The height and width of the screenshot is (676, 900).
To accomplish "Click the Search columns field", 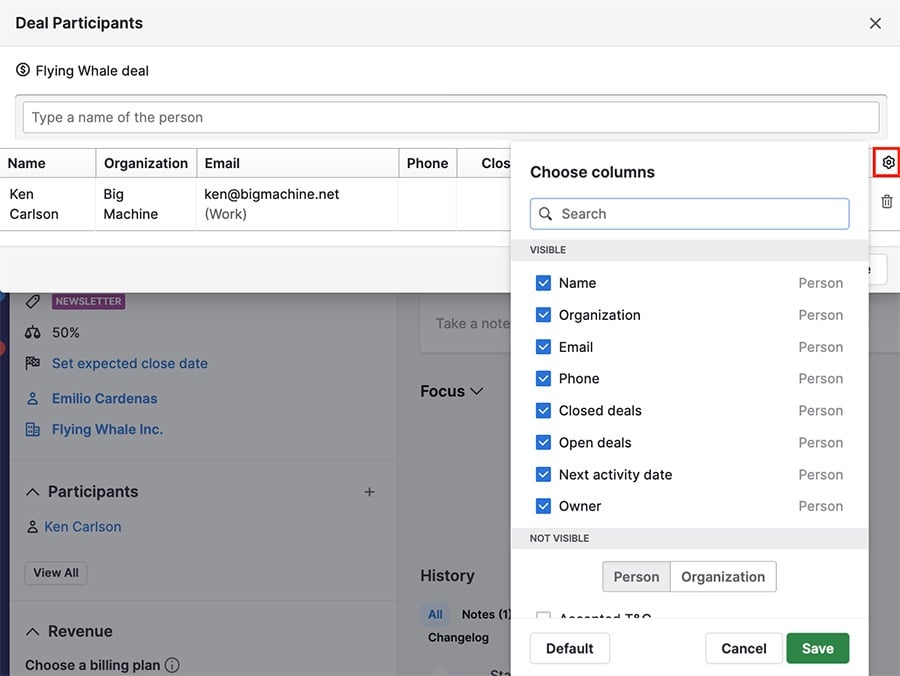I will pos(690,214).
